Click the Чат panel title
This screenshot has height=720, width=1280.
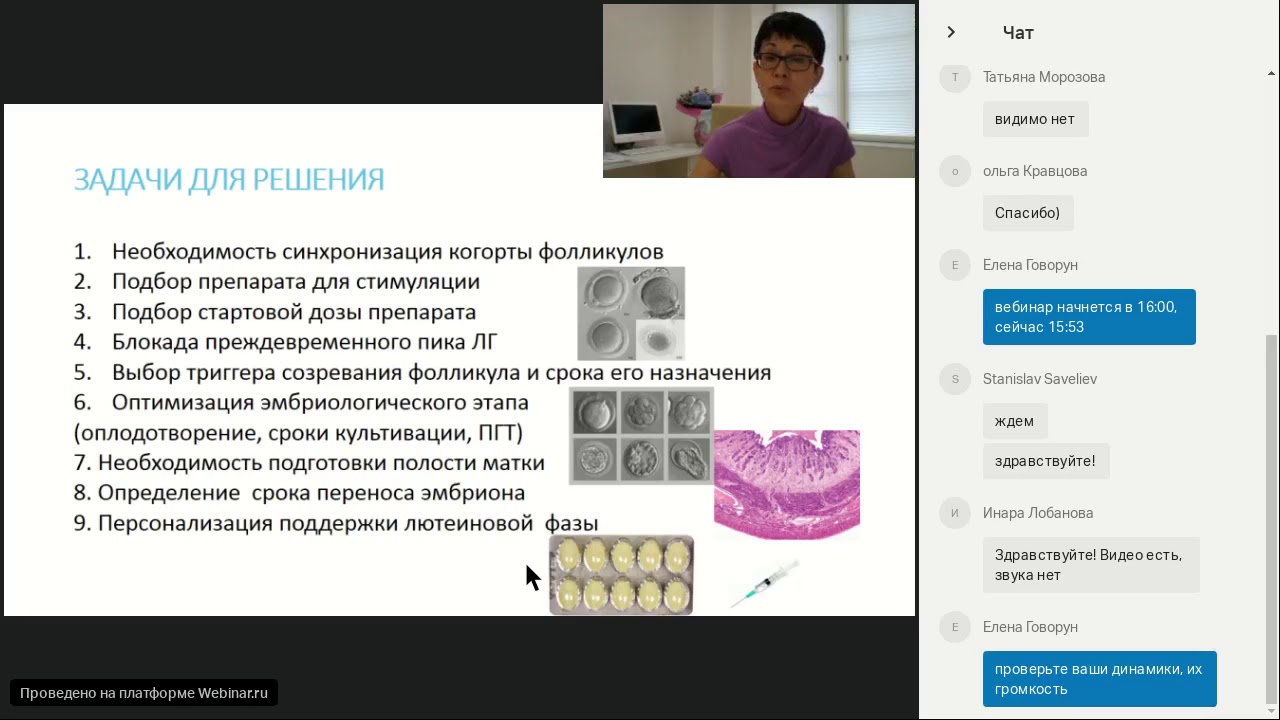coord(1018,33)
